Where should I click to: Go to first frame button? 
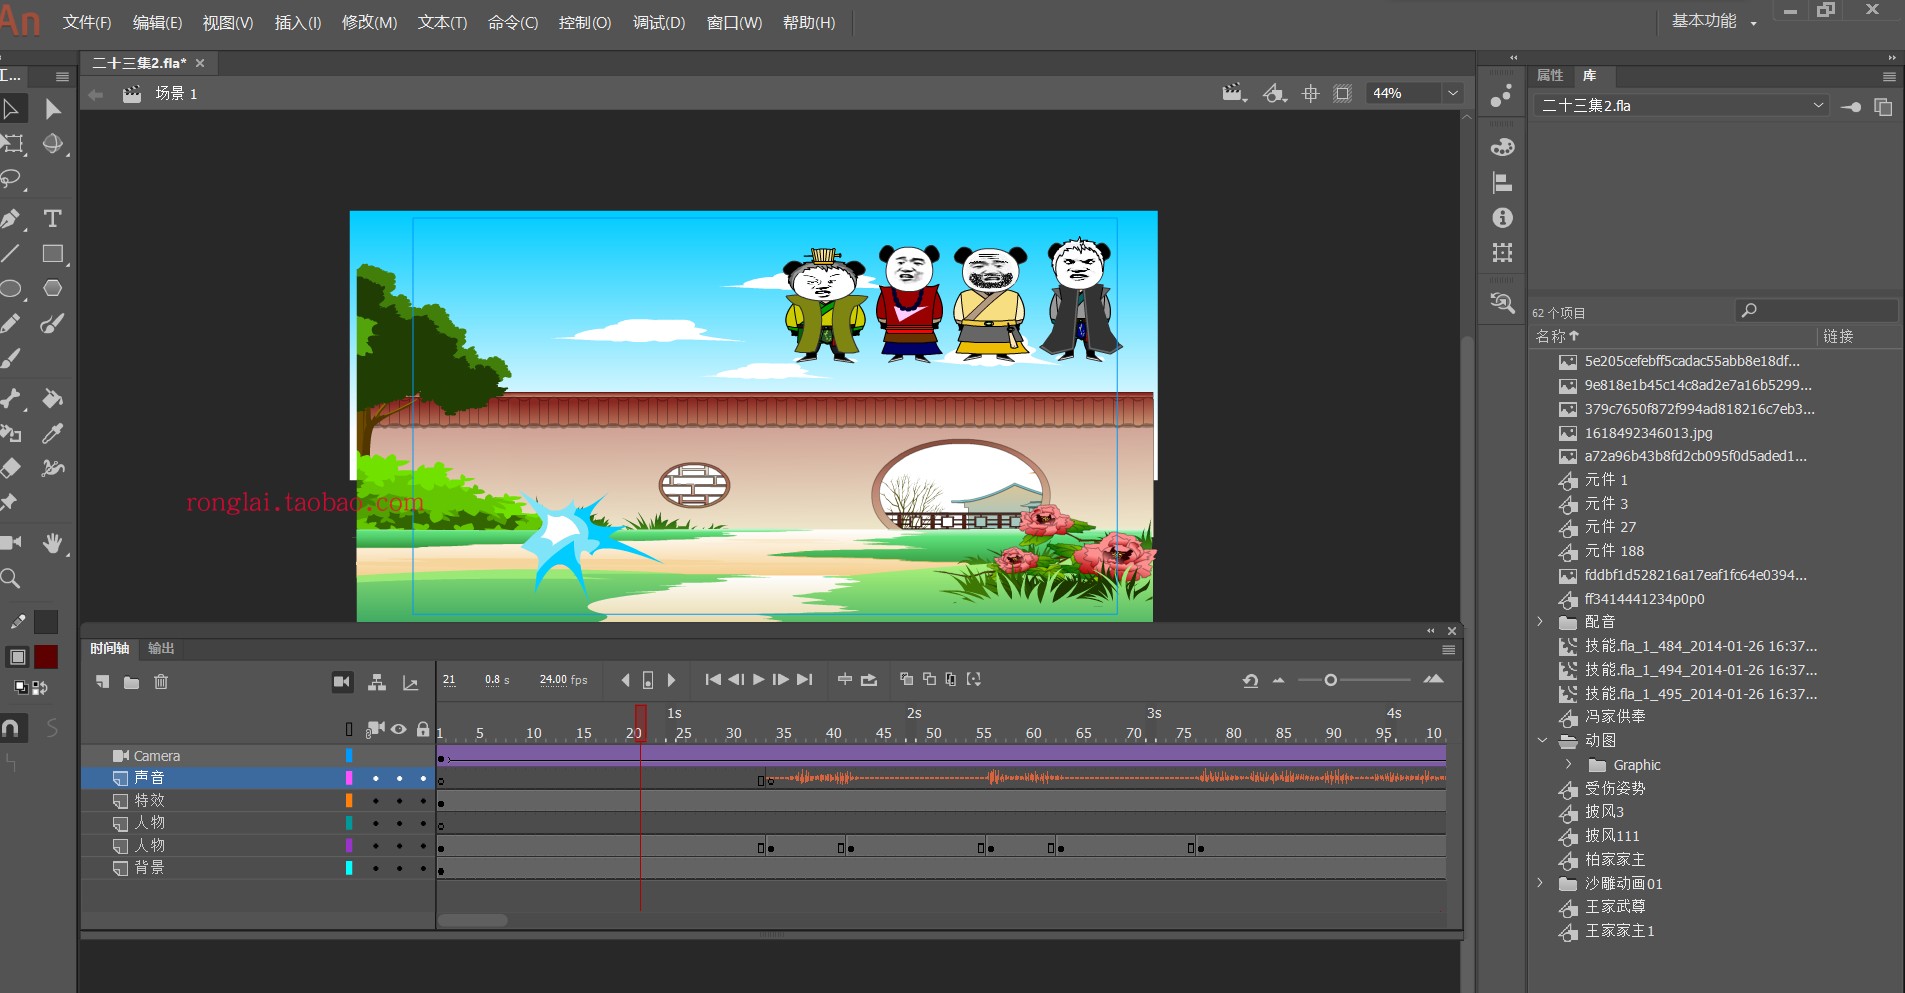(x=713, y=680)
